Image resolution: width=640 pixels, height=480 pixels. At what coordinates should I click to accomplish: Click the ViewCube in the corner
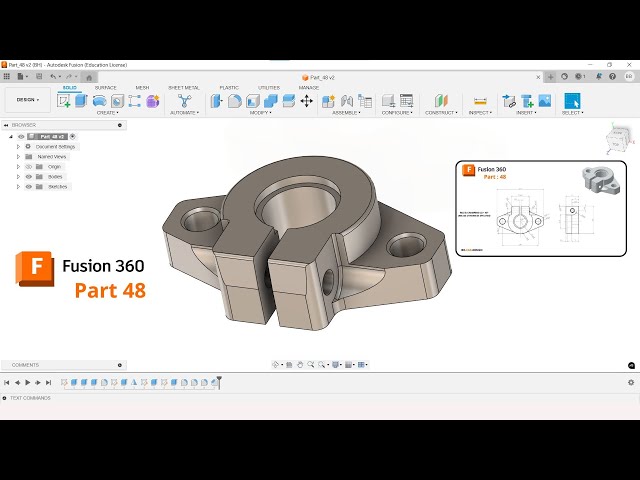(616, 139)
